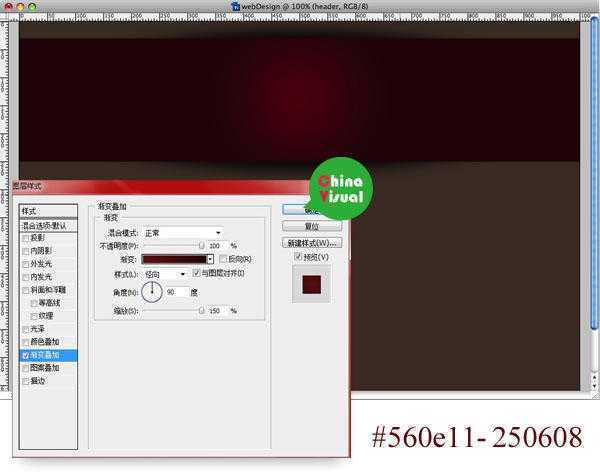Click the 确定 OK button
This screenshot has height=473, width=600.
pyautogui.click(x=312, y=210)
